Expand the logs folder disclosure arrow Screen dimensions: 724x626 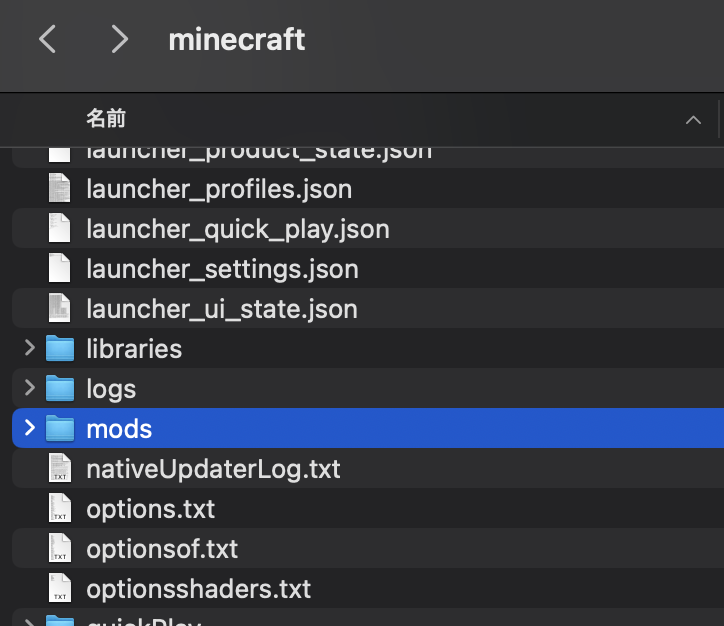[30, 388]
